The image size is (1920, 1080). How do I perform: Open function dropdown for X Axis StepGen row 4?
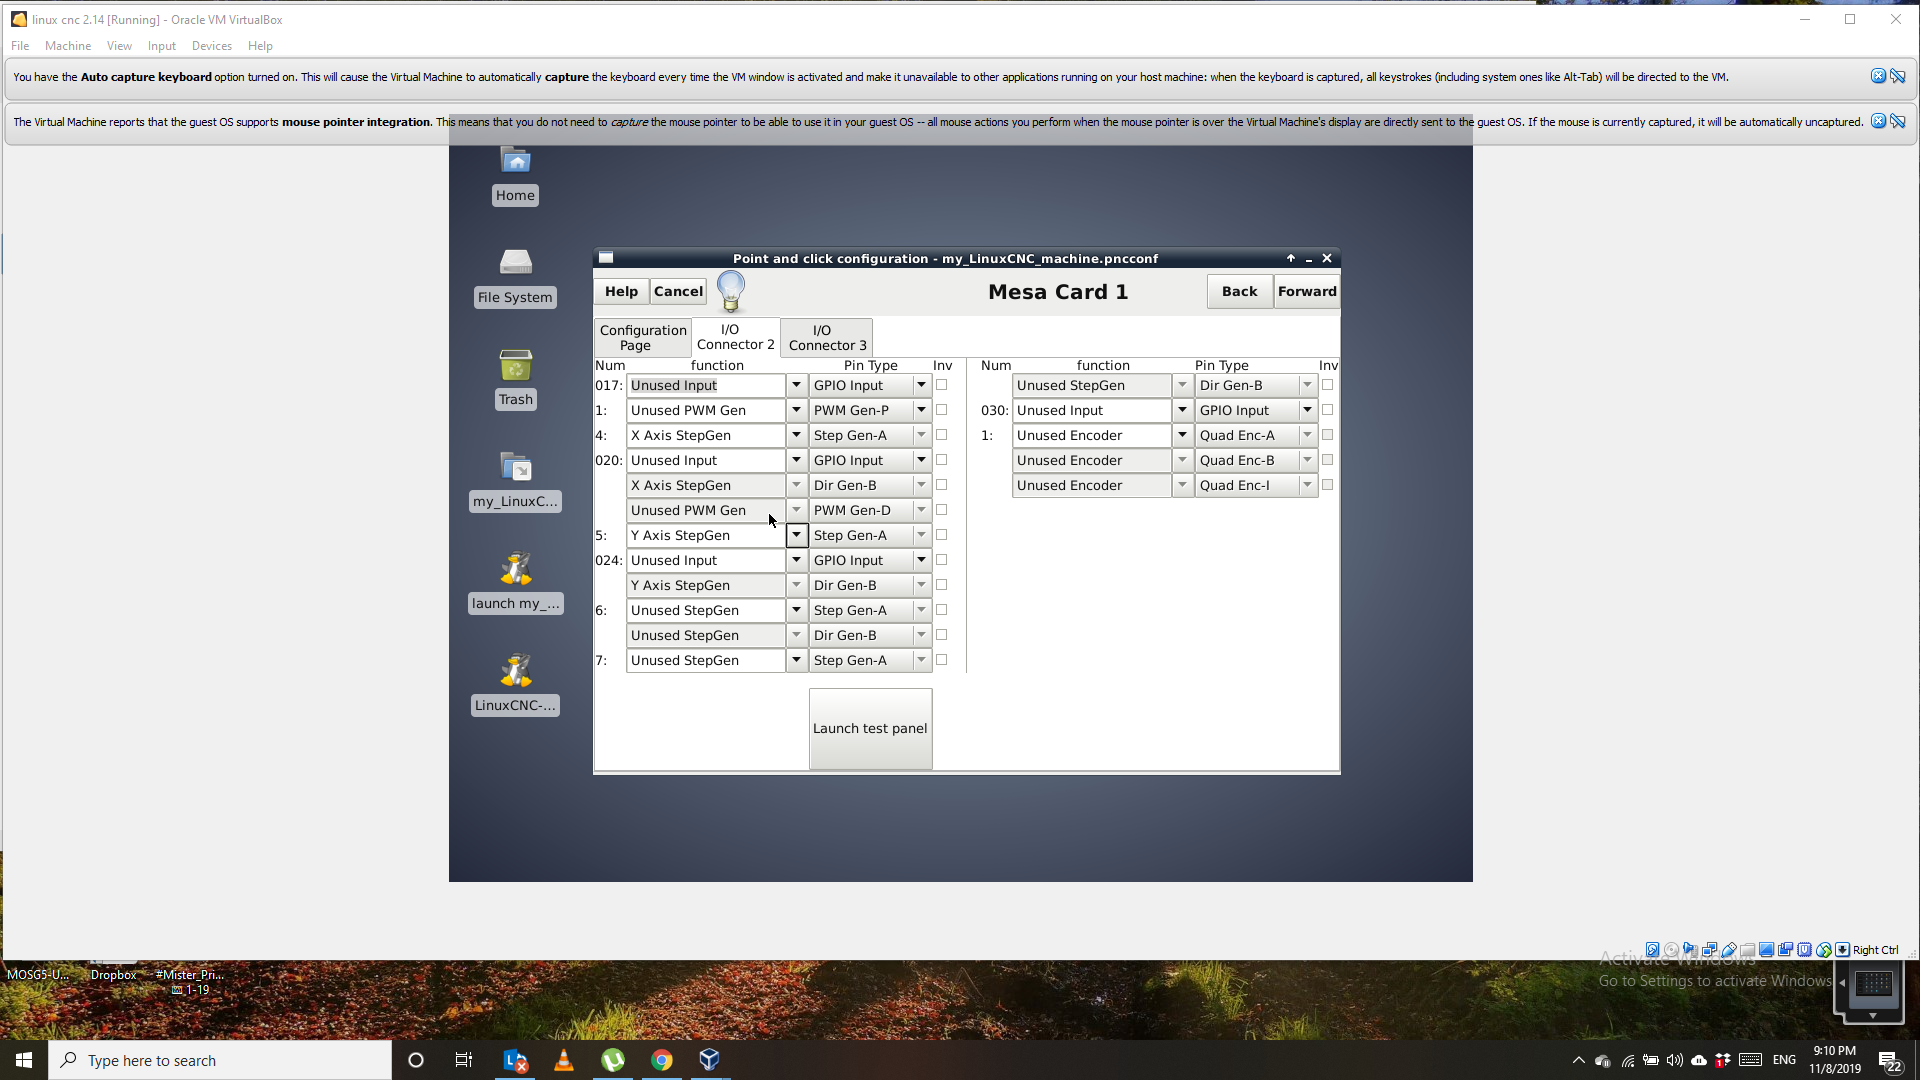[x=796, y=435]
